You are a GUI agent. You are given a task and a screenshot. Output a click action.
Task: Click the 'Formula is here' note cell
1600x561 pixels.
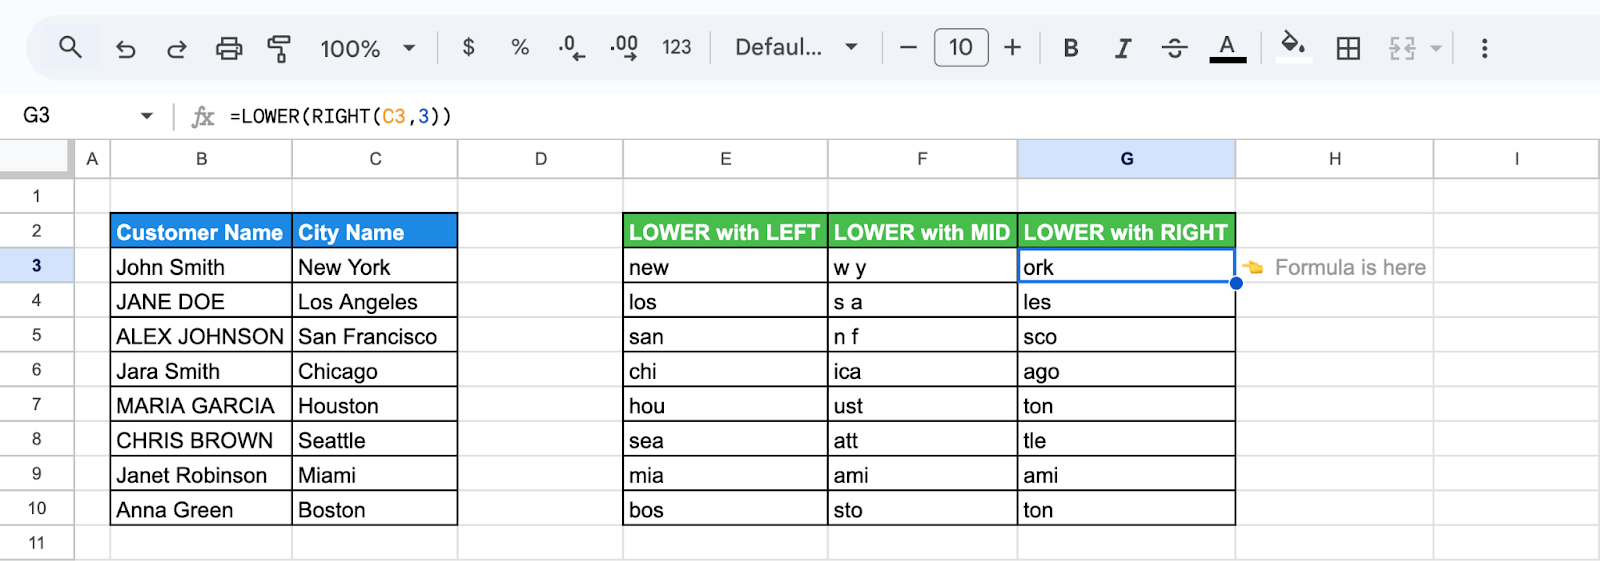pyautogui.click(x=1334, y=266)
